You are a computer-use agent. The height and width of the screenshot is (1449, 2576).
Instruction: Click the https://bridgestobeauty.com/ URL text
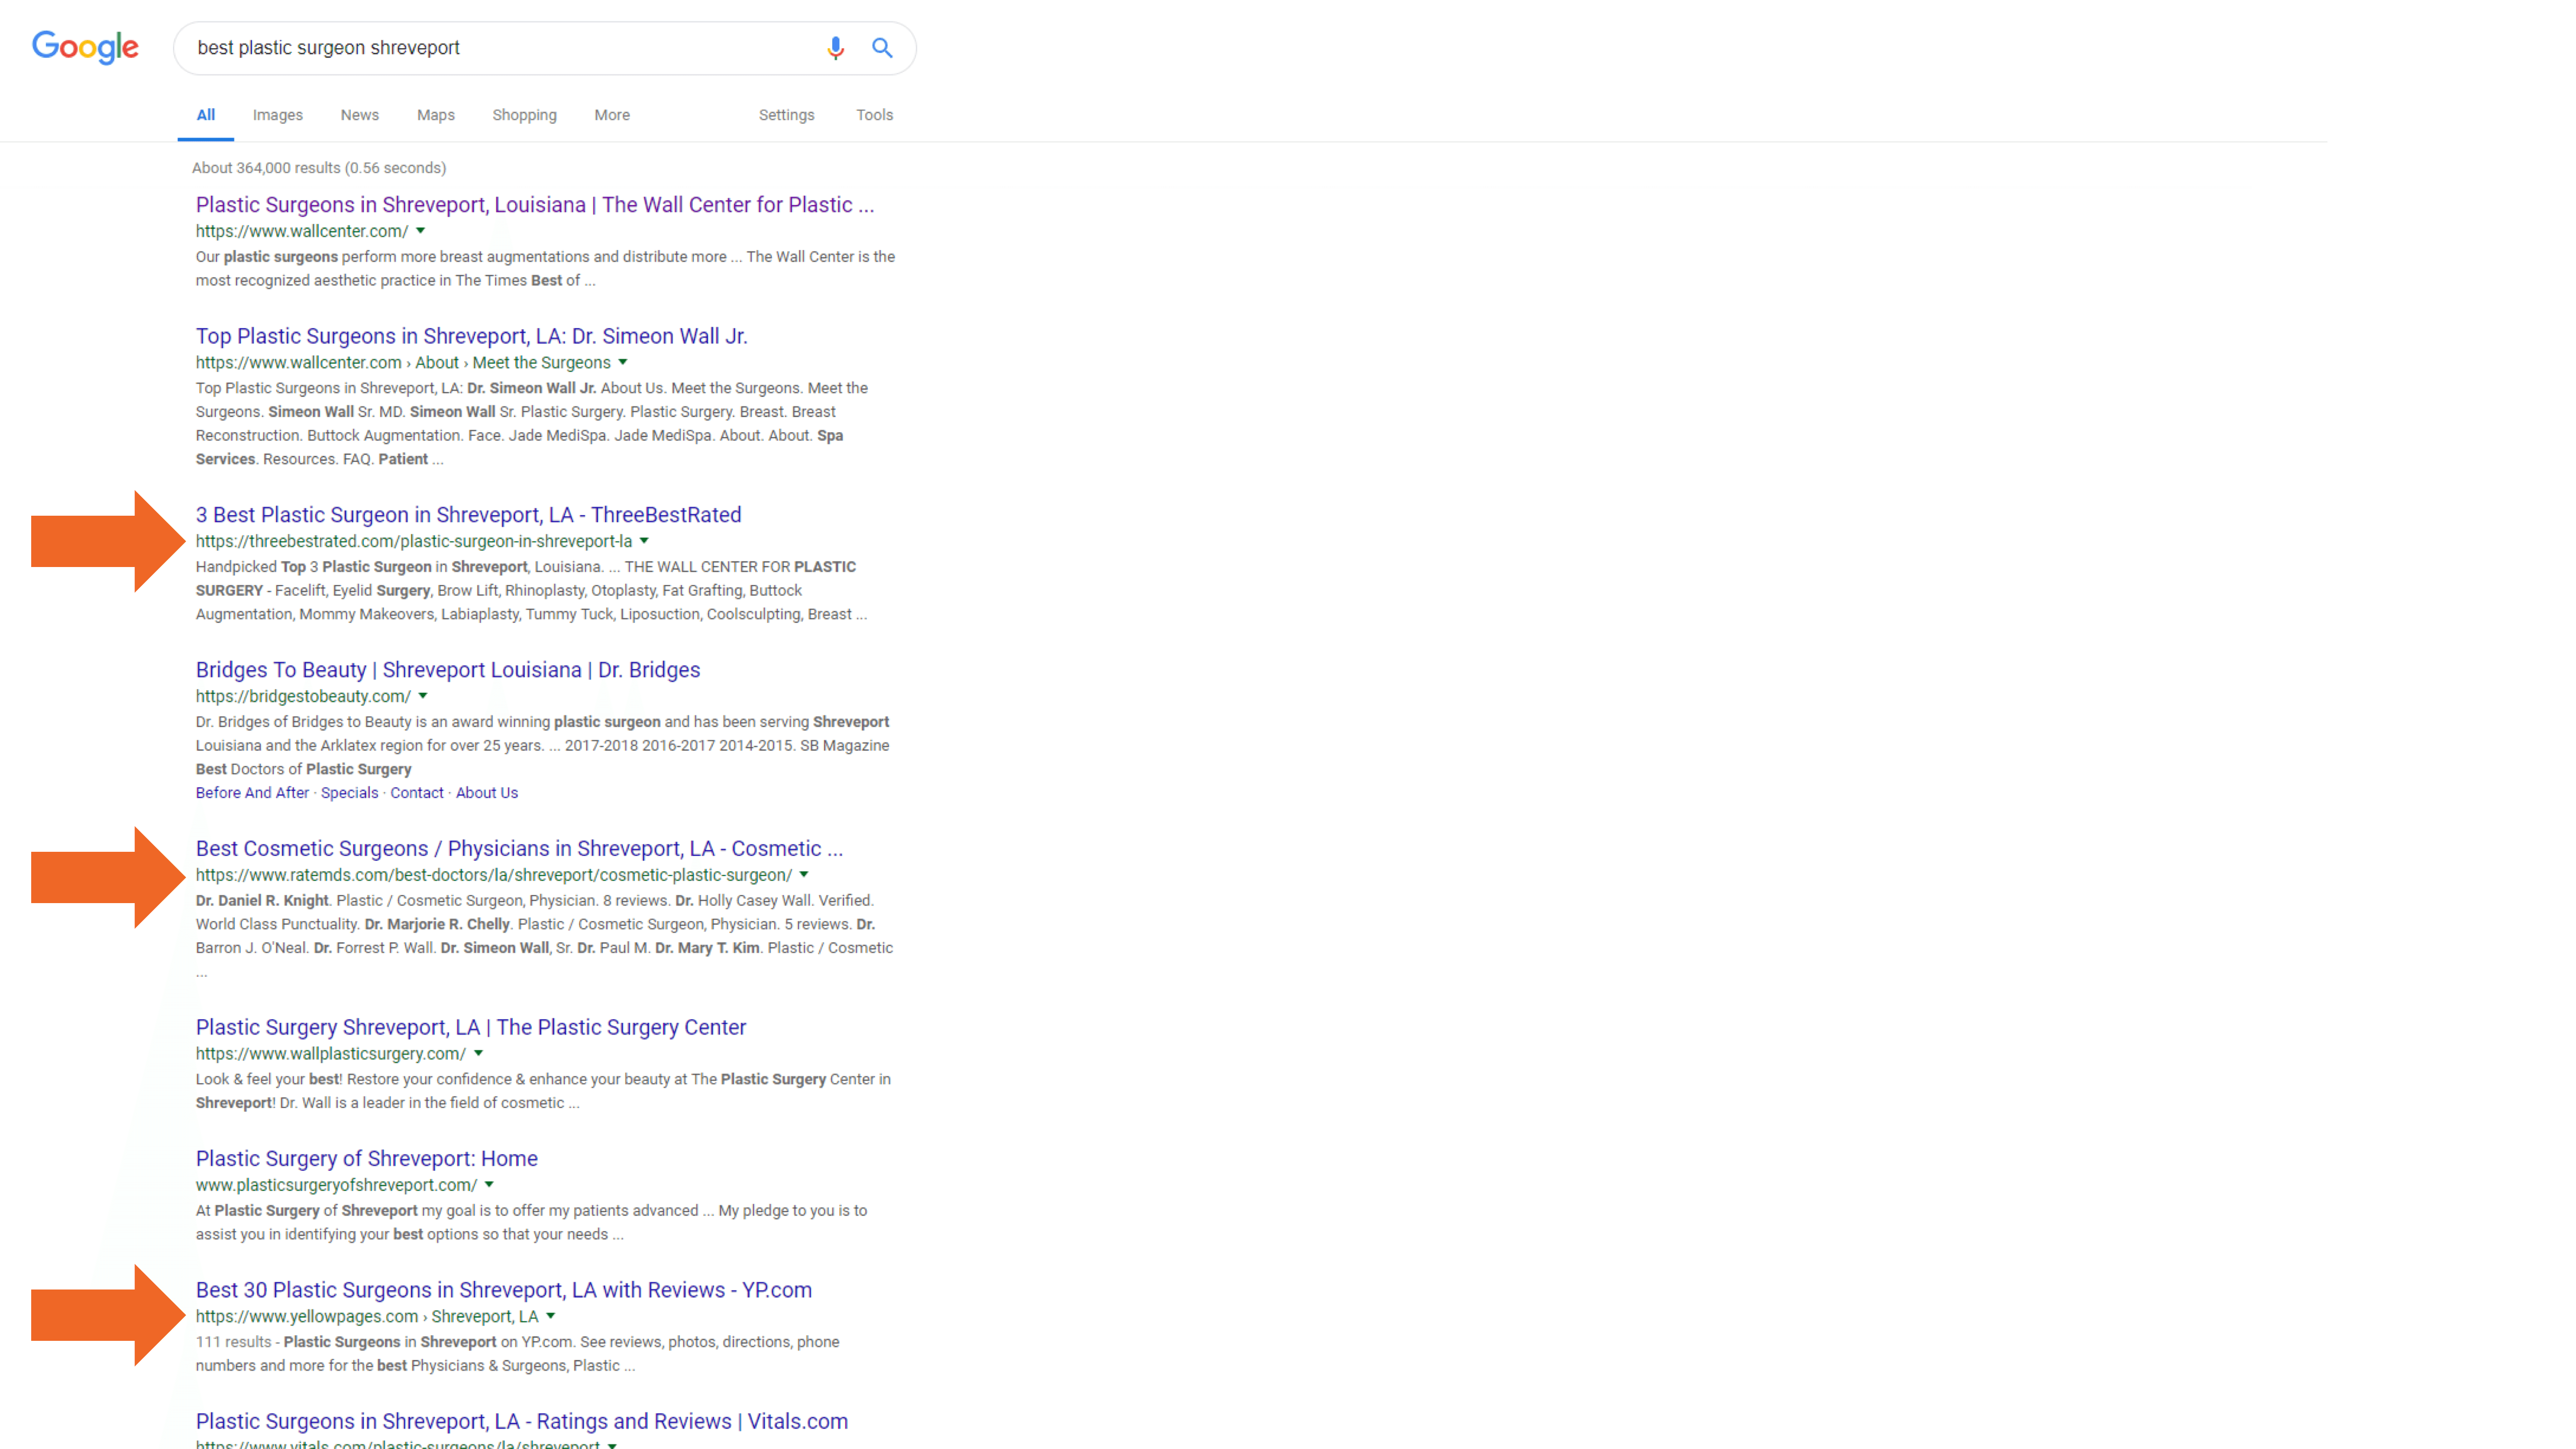coord(303,696)
